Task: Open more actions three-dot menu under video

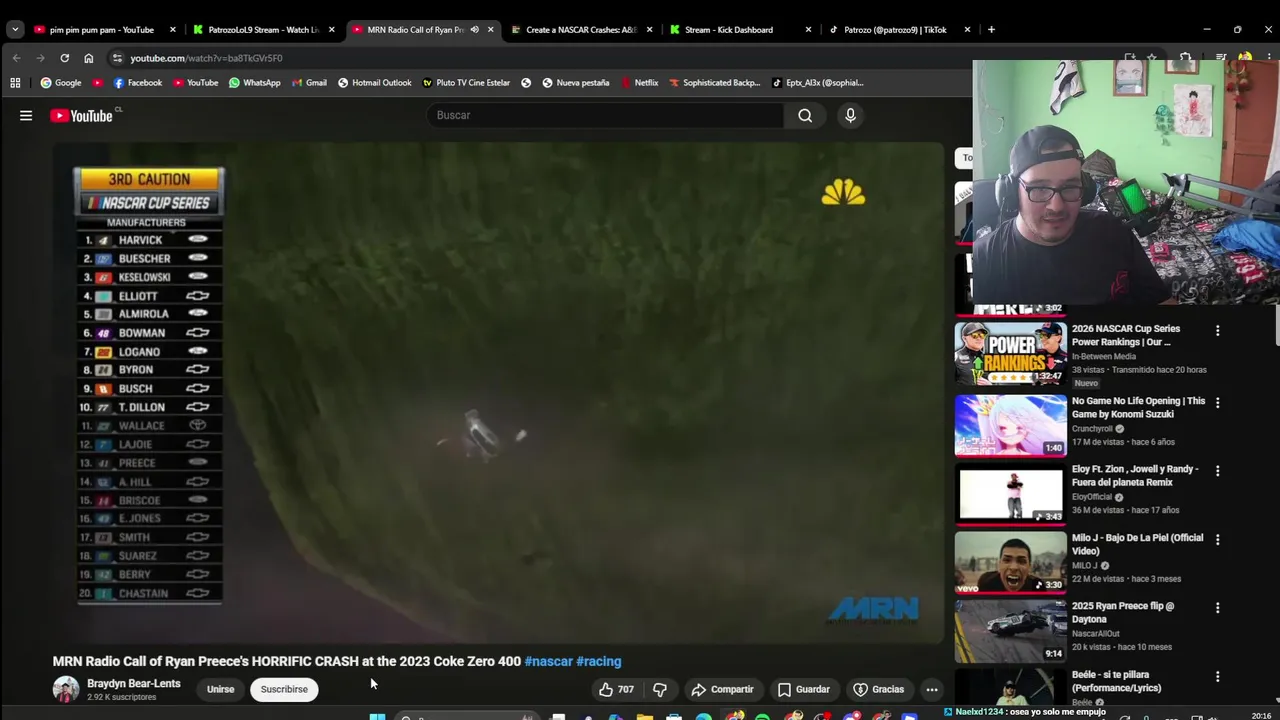Action: pos(932,689)
